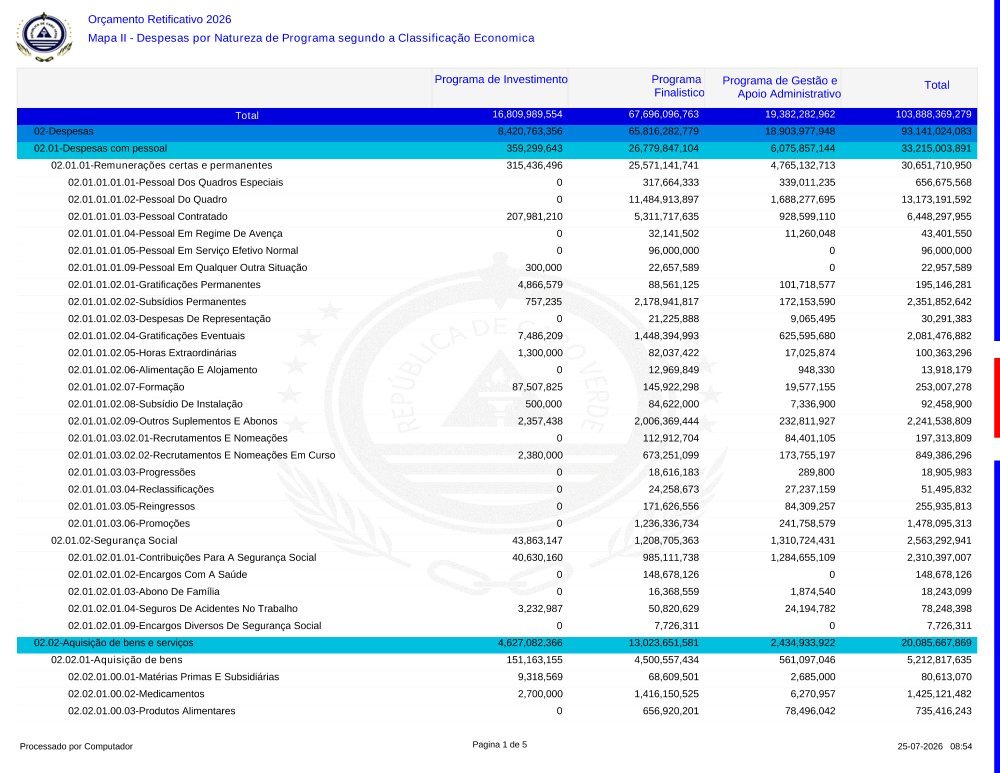Click '02.01.01.02.06-Alimentação E Alojamento'
This screenshot has height=773, width=1000.
click(163, 370)
